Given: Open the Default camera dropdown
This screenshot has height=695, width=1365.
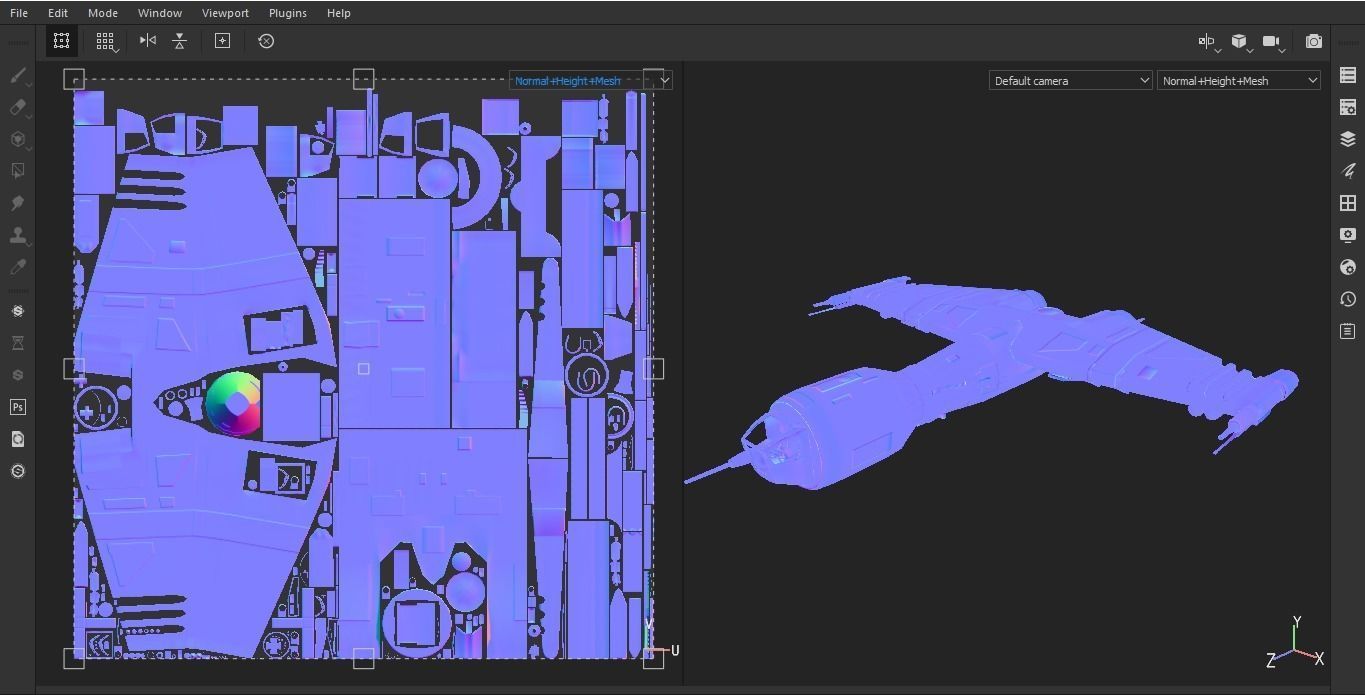Looking at the screenshot, I should [x=1071, y=80].
